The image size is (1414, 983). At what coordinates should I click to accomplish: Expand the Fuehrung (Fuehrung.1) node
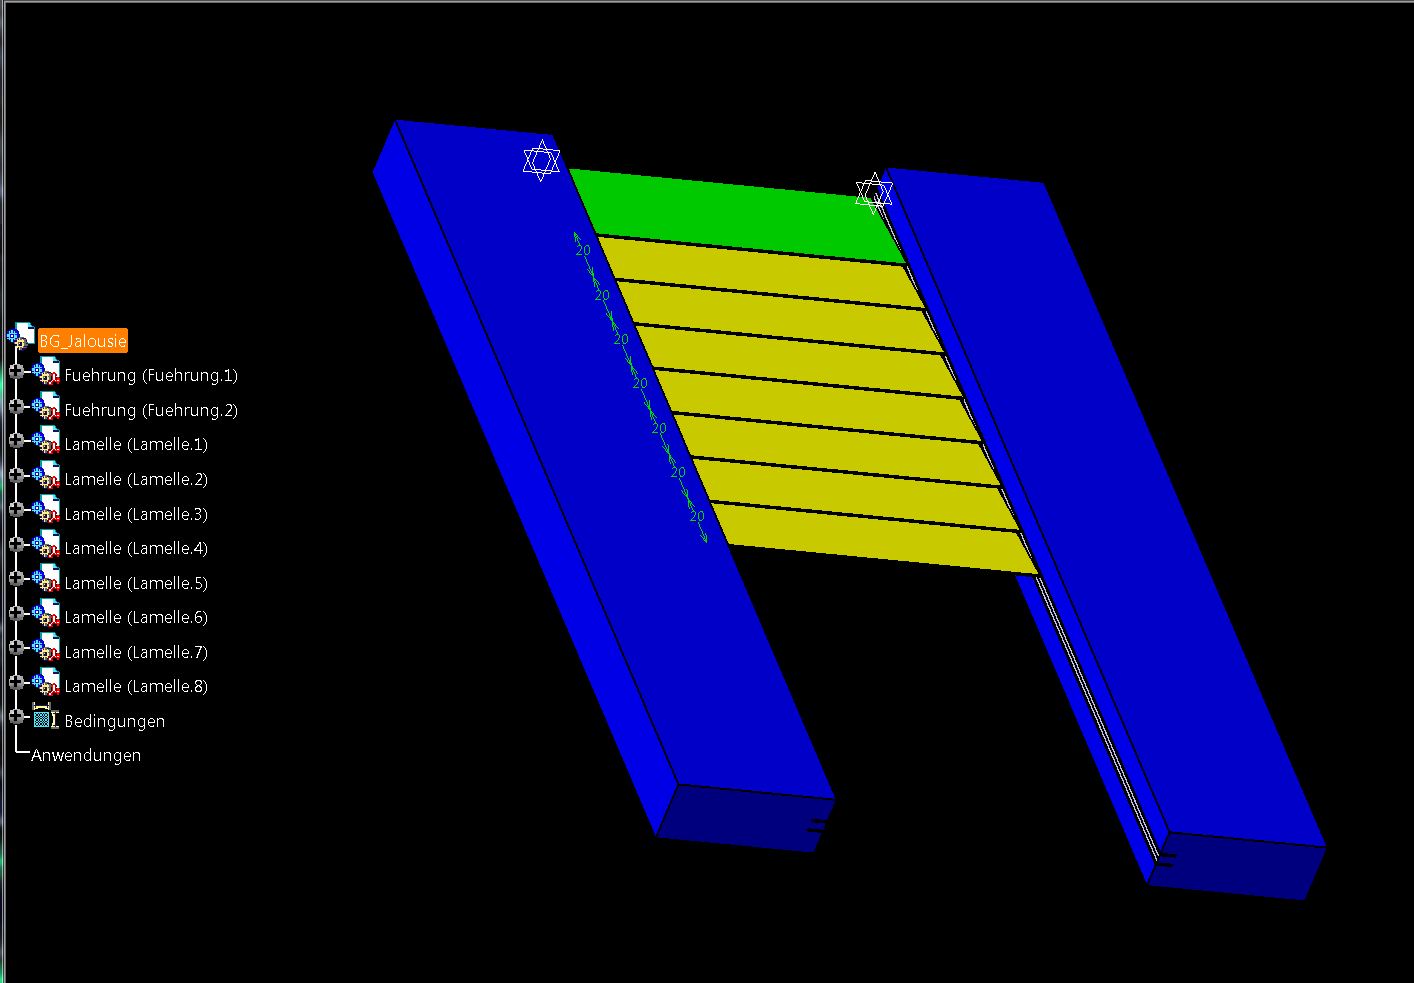point(15,371)
